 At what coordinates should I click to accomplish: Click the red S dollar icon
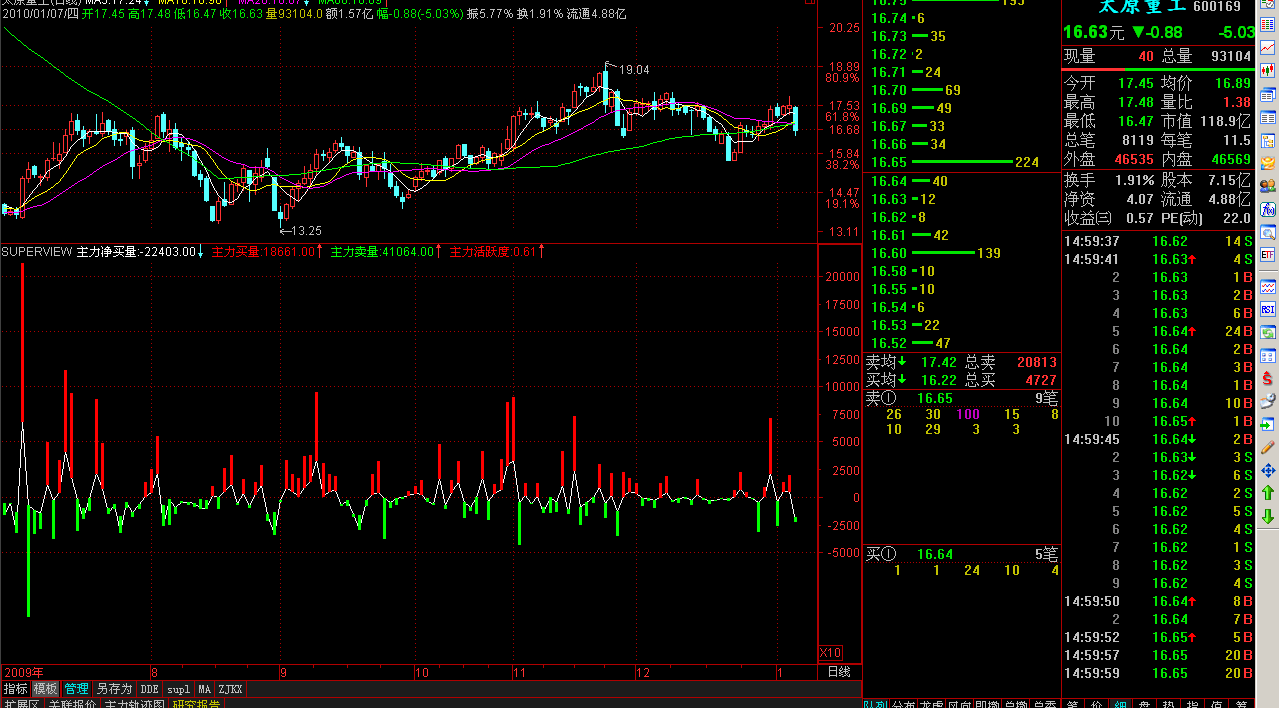(x=1268, y=378)
